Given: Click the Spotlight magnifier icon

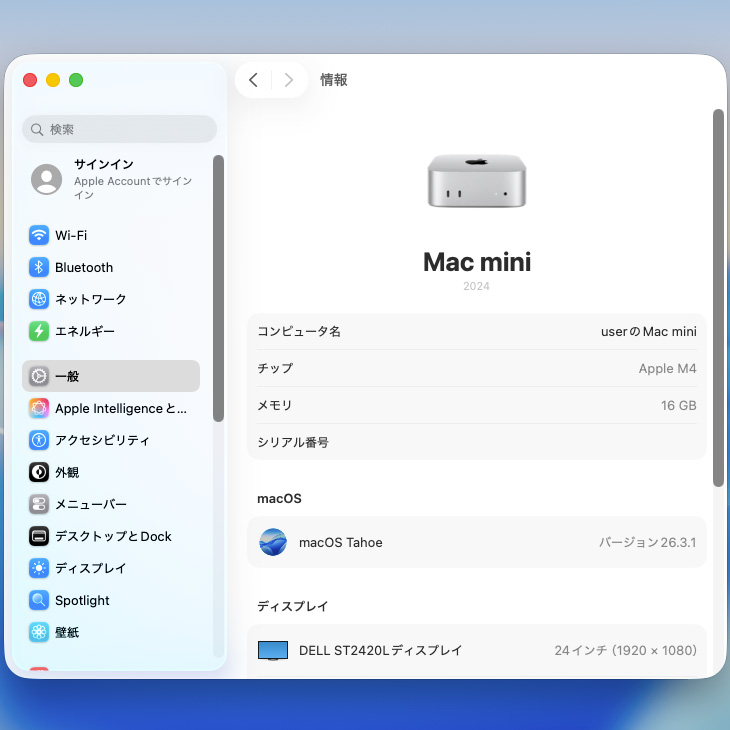Looking at the screenshot, I should (39, 600).
